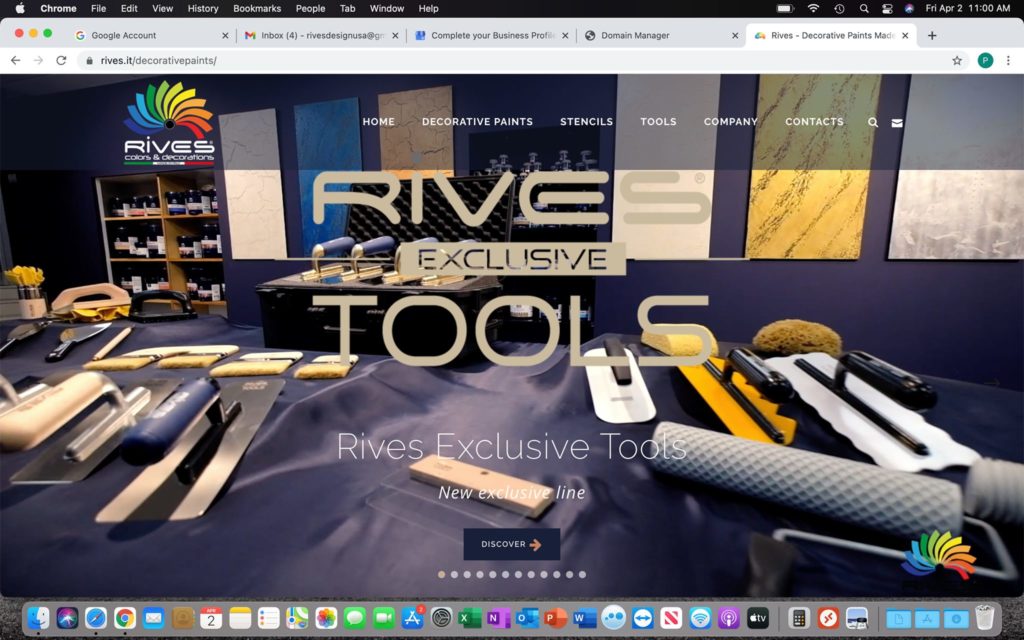Screen dimensions: 1024x640
Task: Open Microsoft Outlook from the Dock
Action: tap(528, 617)
